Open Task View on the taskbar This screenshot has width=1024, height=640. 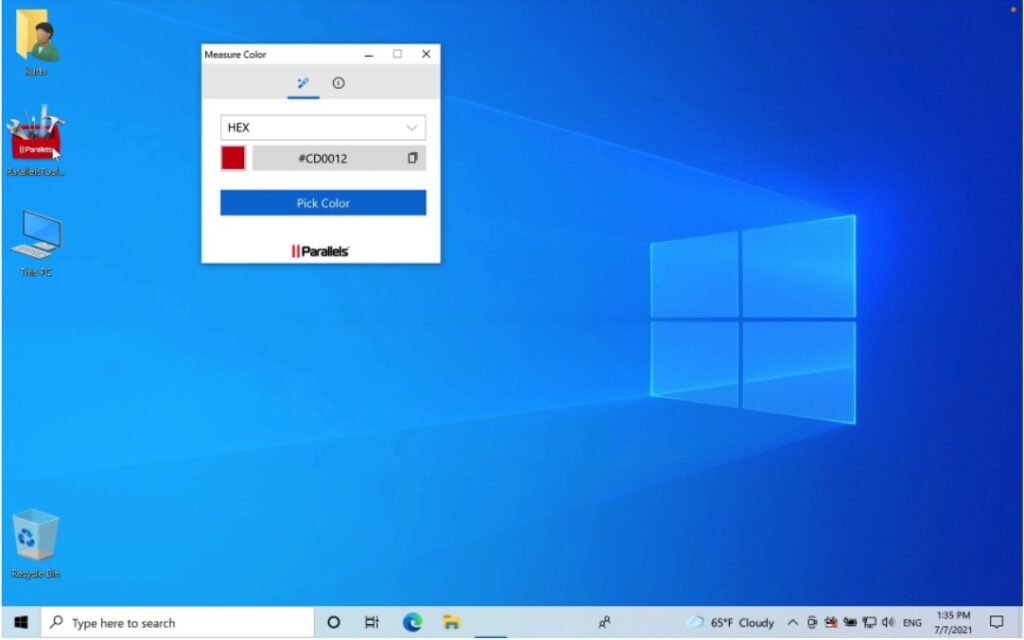372,621
